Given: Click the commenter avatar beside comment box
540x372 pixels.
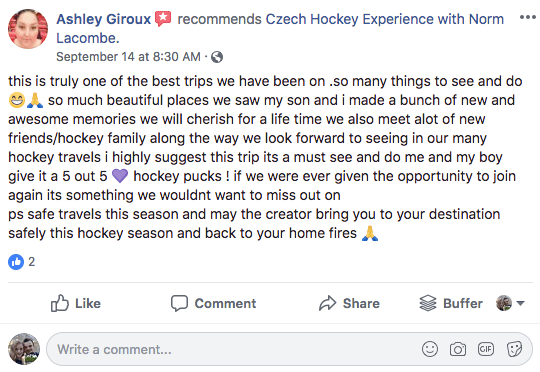Looking at the screenshot, I should pos(24,349).
